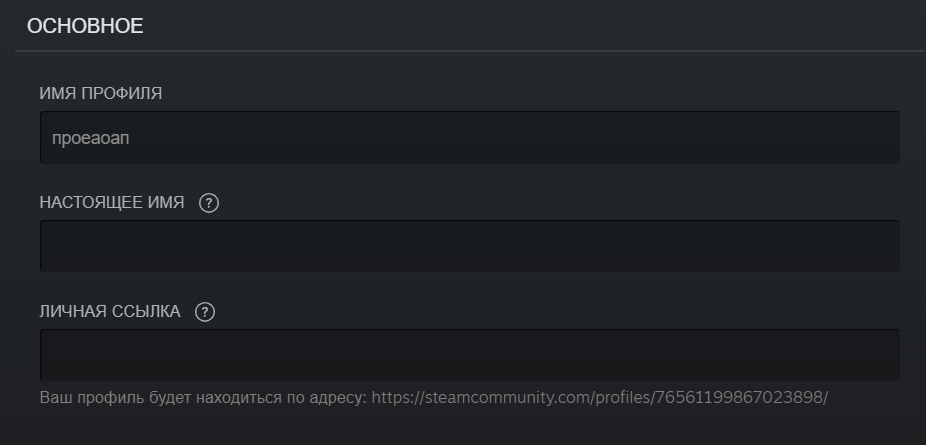Viewport: 926px width, 445px height.
Task: Click the help icon beside НАСТОЯЩЕЕ ИМЯ
Action: point(209,203)
